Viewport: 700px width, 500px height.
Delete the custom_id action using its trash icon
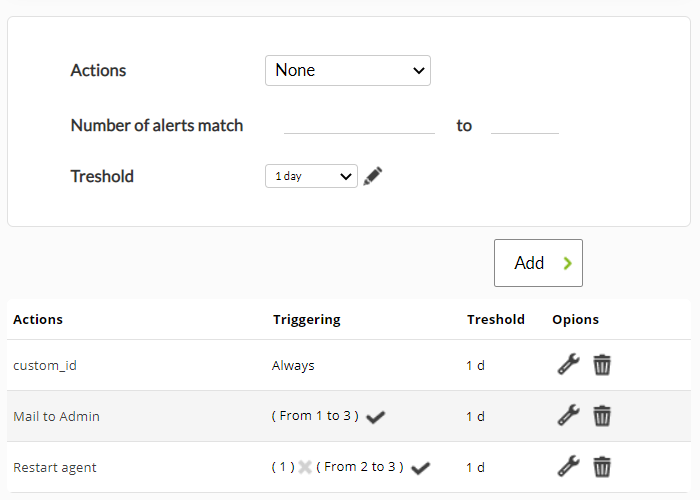(x=602, y=365)
